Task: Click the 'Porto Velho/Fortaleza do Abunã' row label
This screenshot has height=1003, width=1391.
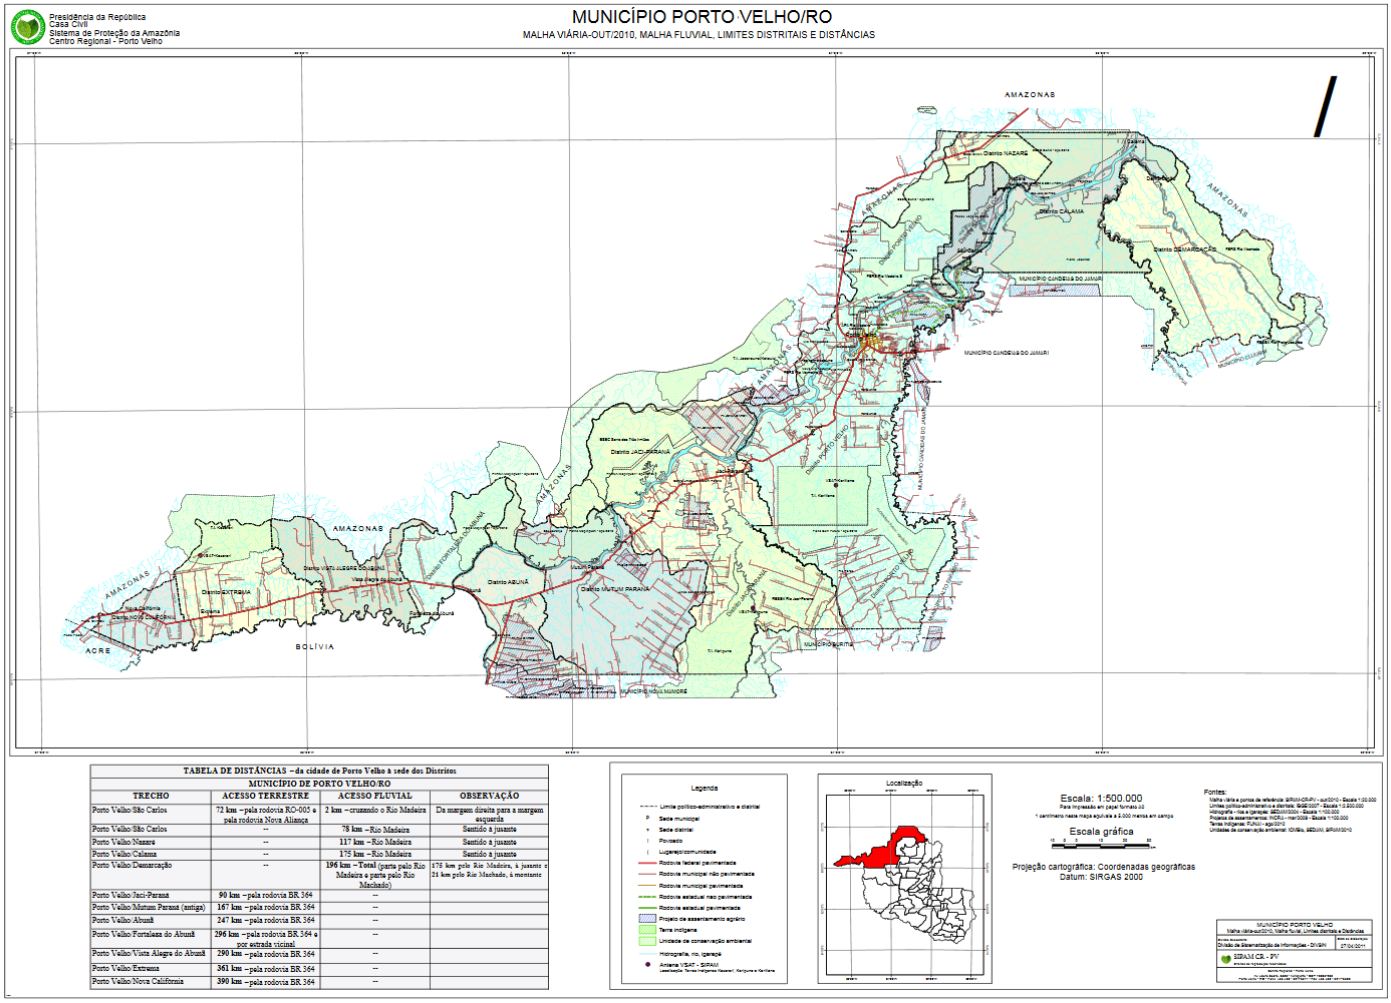Action: tap(143, 934)
